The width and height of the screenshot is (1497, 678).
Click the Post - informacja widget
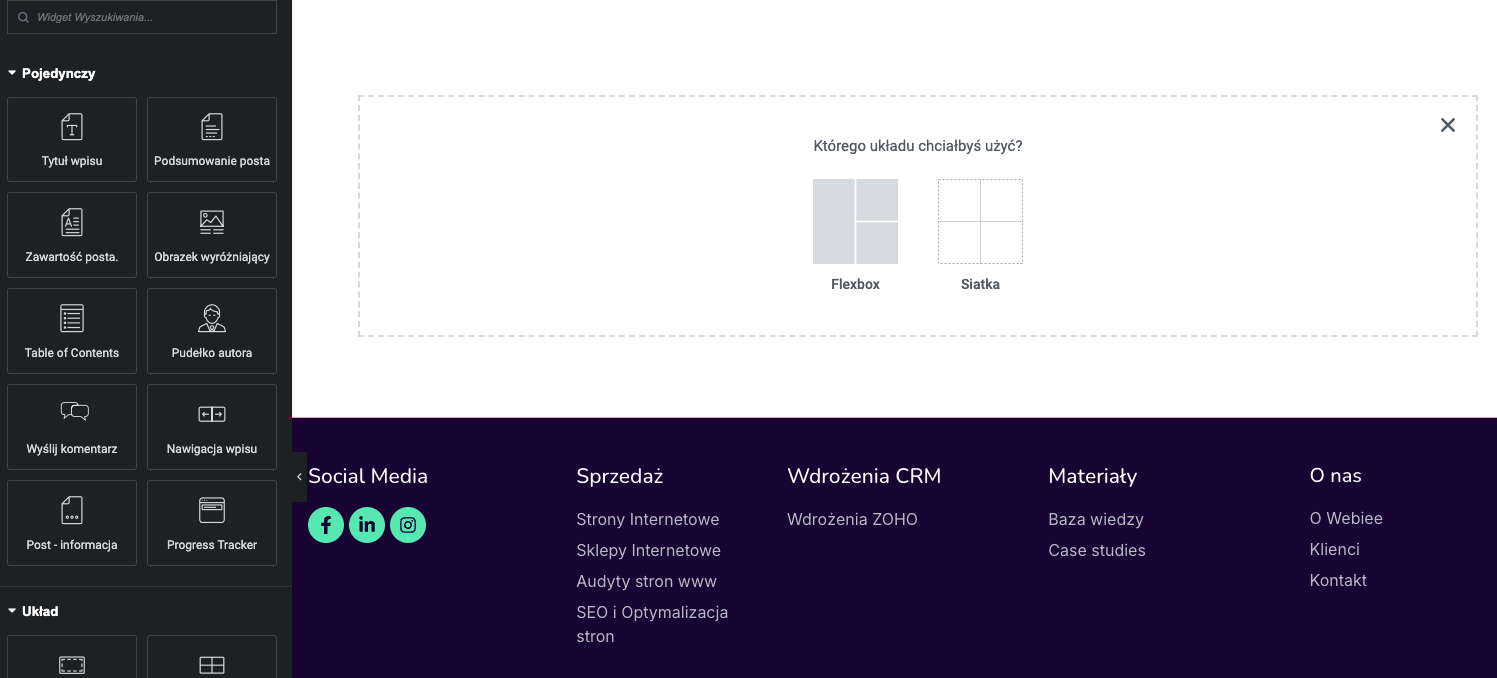72,523
